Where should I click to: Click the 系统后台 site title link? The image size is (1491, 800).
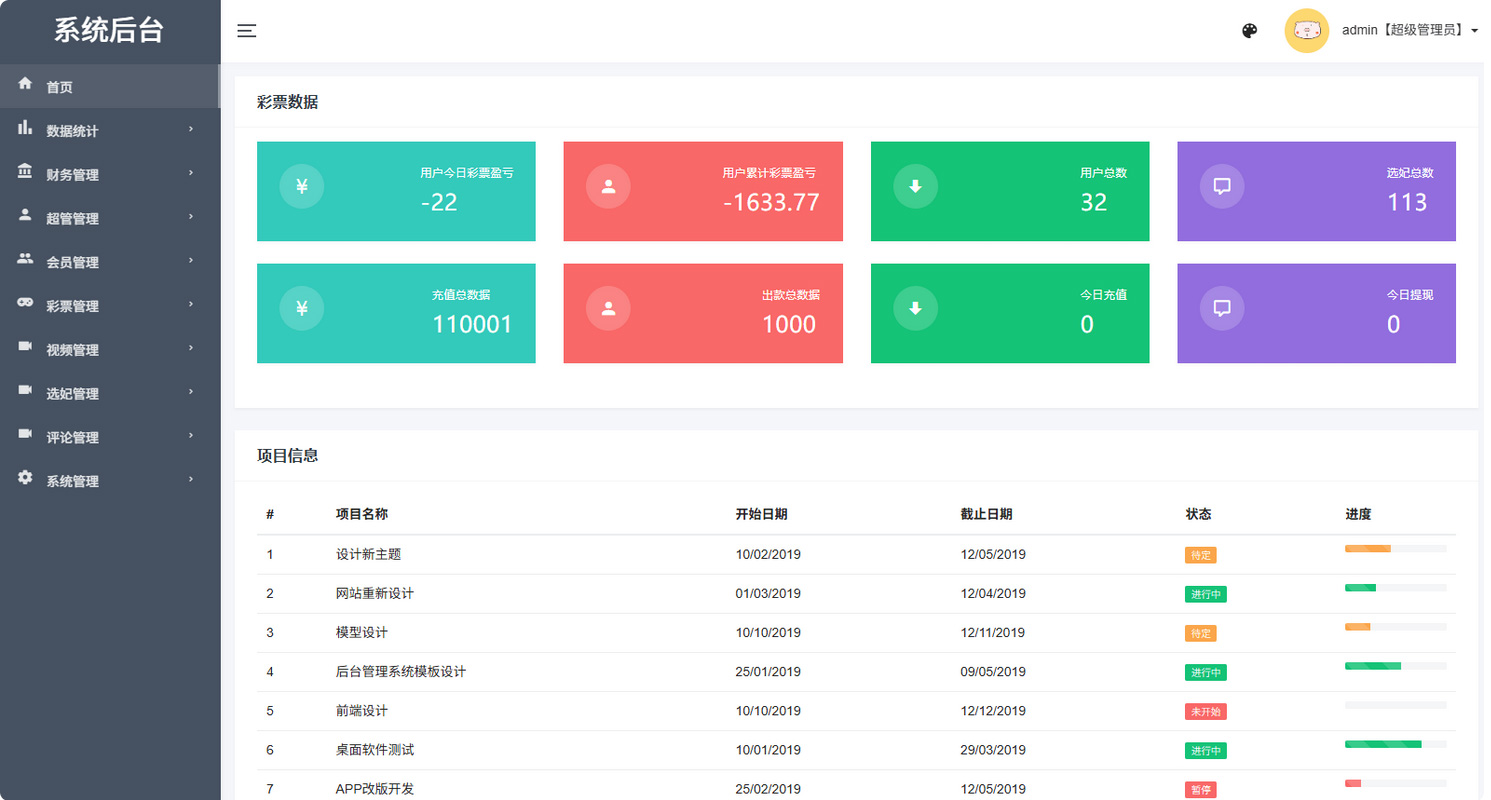(109, 31)
